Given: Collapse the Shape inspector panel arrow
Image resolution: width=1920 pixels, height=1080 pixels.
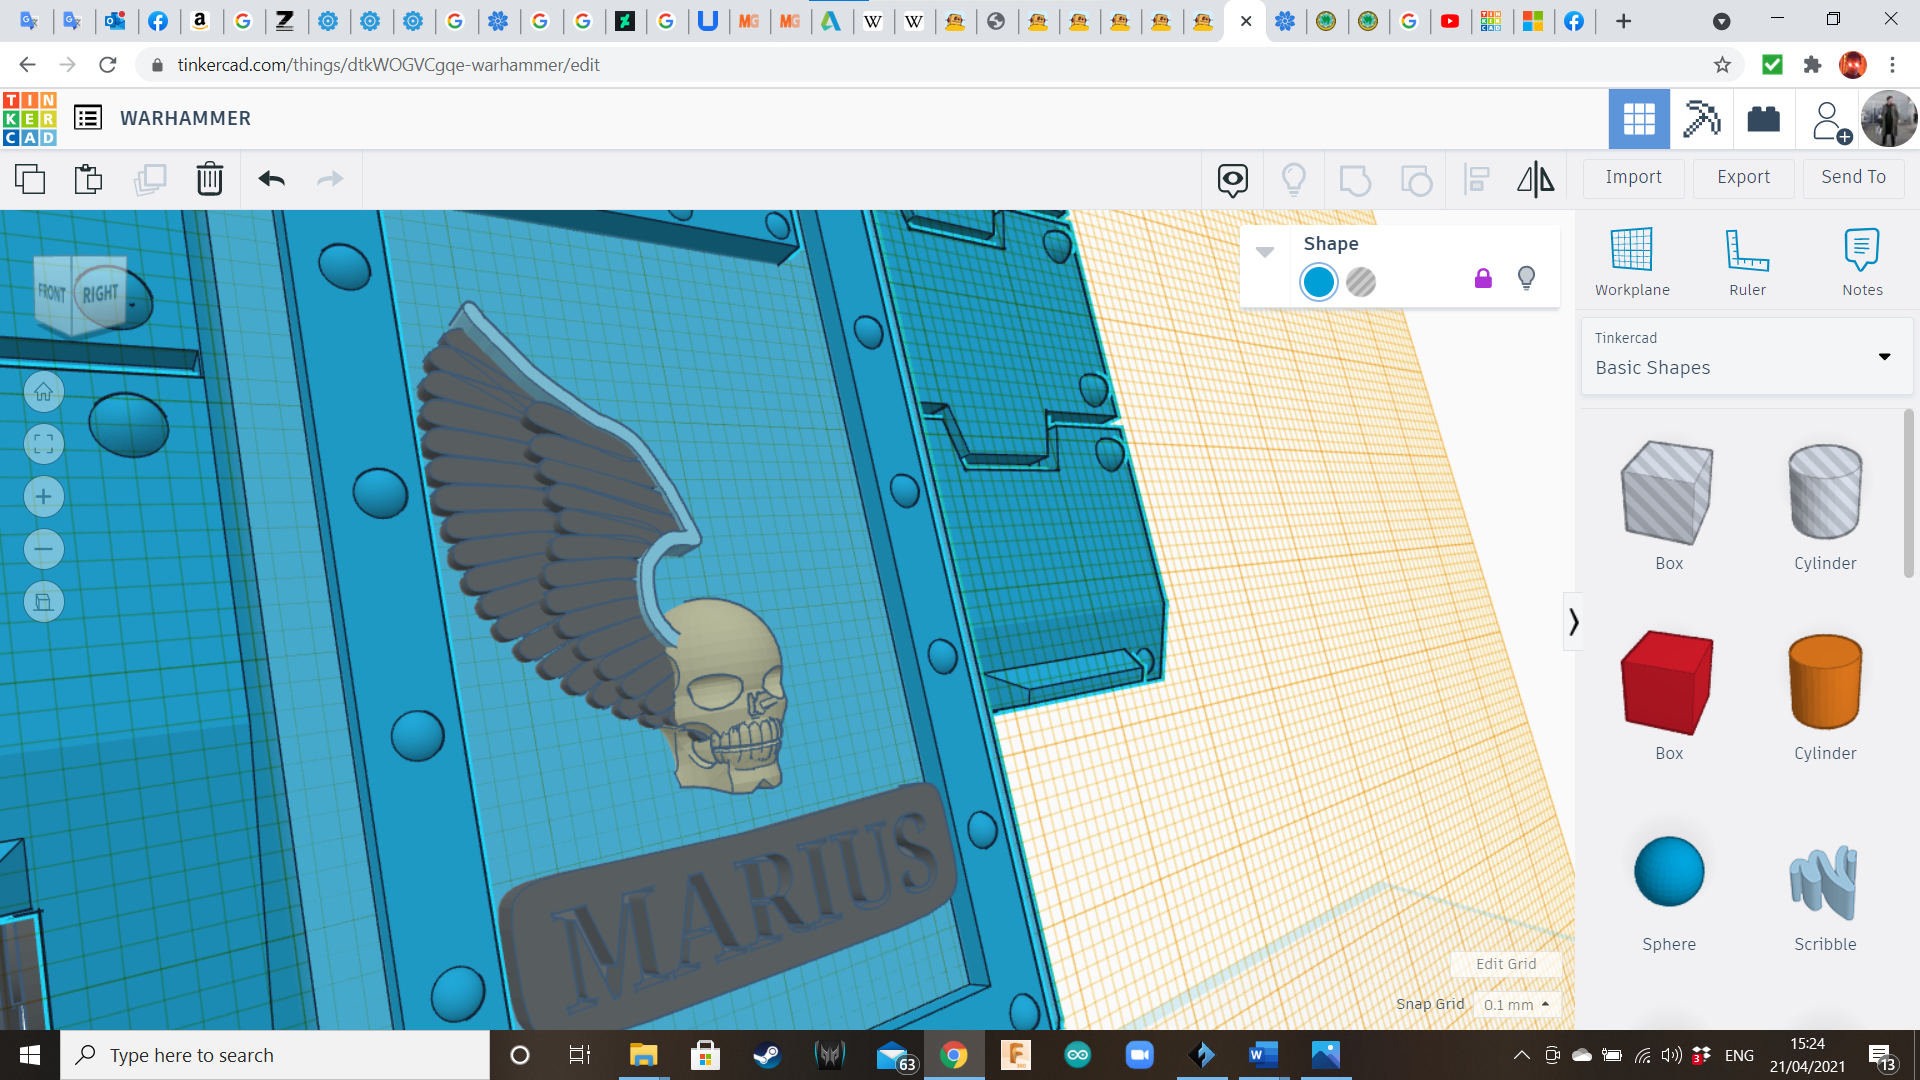Looking at the screenshot, I should tap(1265, 252).
